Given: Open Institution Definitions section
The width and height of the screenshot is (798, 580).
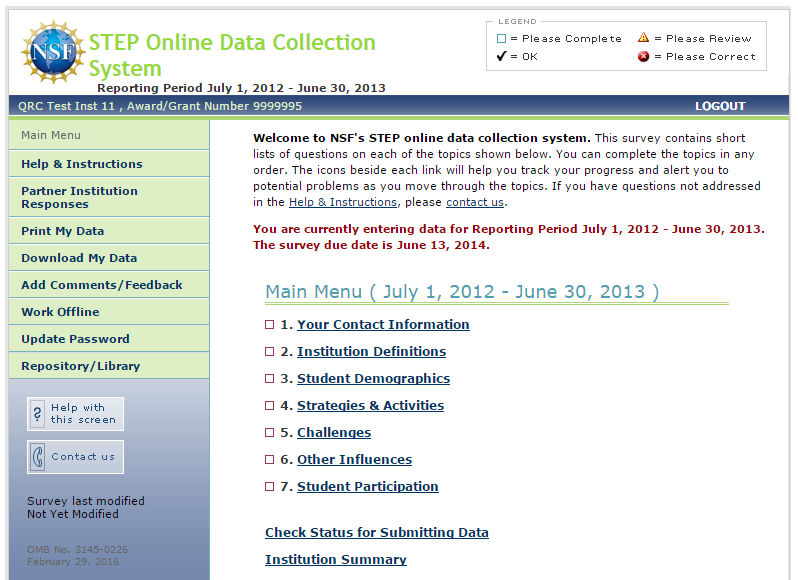Looking at the screenshot, I should coord(372,352).
